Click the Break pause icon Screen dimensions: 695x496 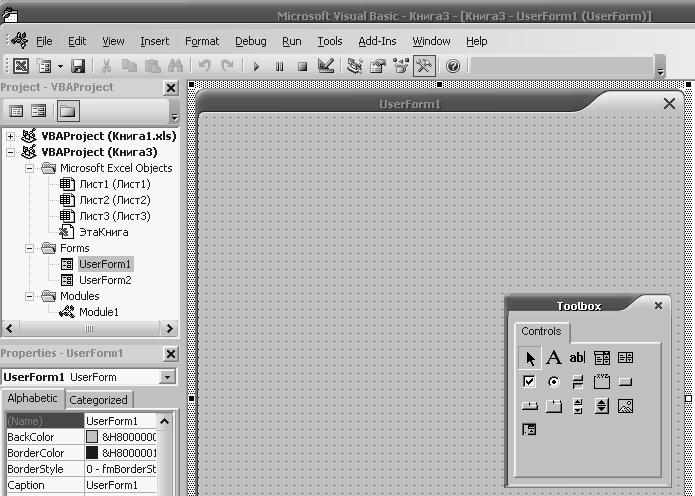click(279, 66)
